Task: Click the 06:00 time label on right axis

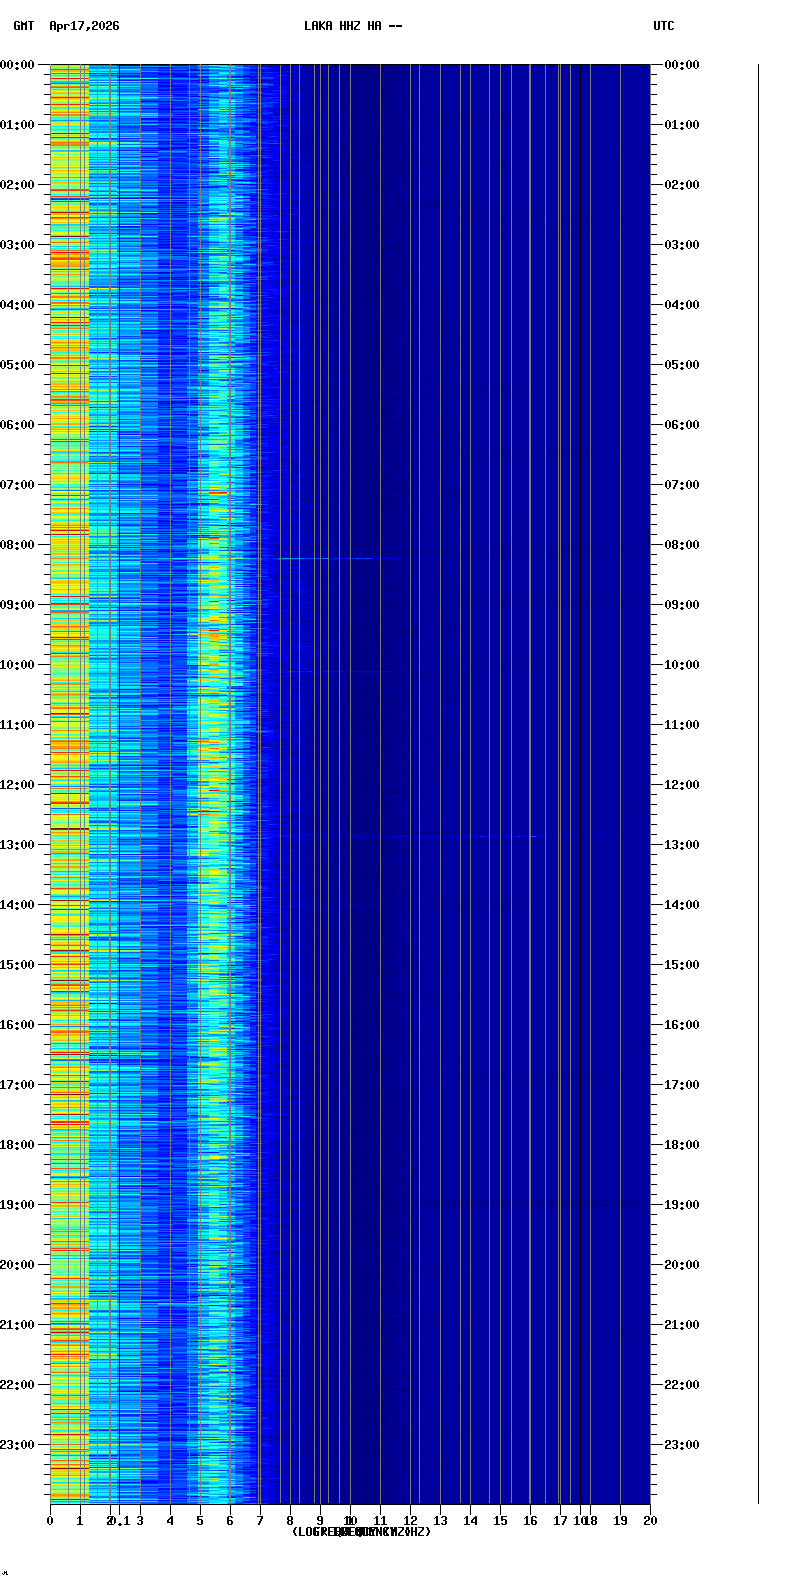Action: (x=682, y=425)
